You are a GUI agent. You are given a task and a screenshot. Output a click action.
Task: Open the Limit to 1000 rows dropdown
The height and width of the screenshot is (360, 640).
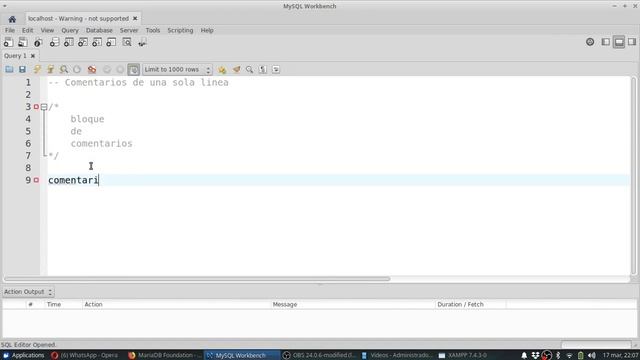click(177, 69)
